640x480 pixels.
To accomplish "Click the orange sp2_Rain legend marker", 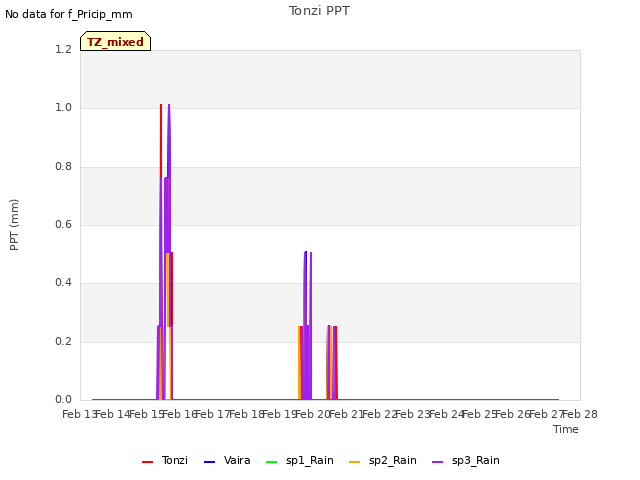I will (355, 462).
